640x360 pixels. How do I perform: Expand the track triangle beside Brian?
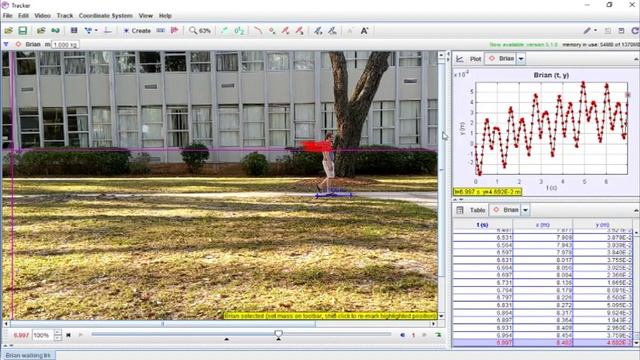click(6, 44)
